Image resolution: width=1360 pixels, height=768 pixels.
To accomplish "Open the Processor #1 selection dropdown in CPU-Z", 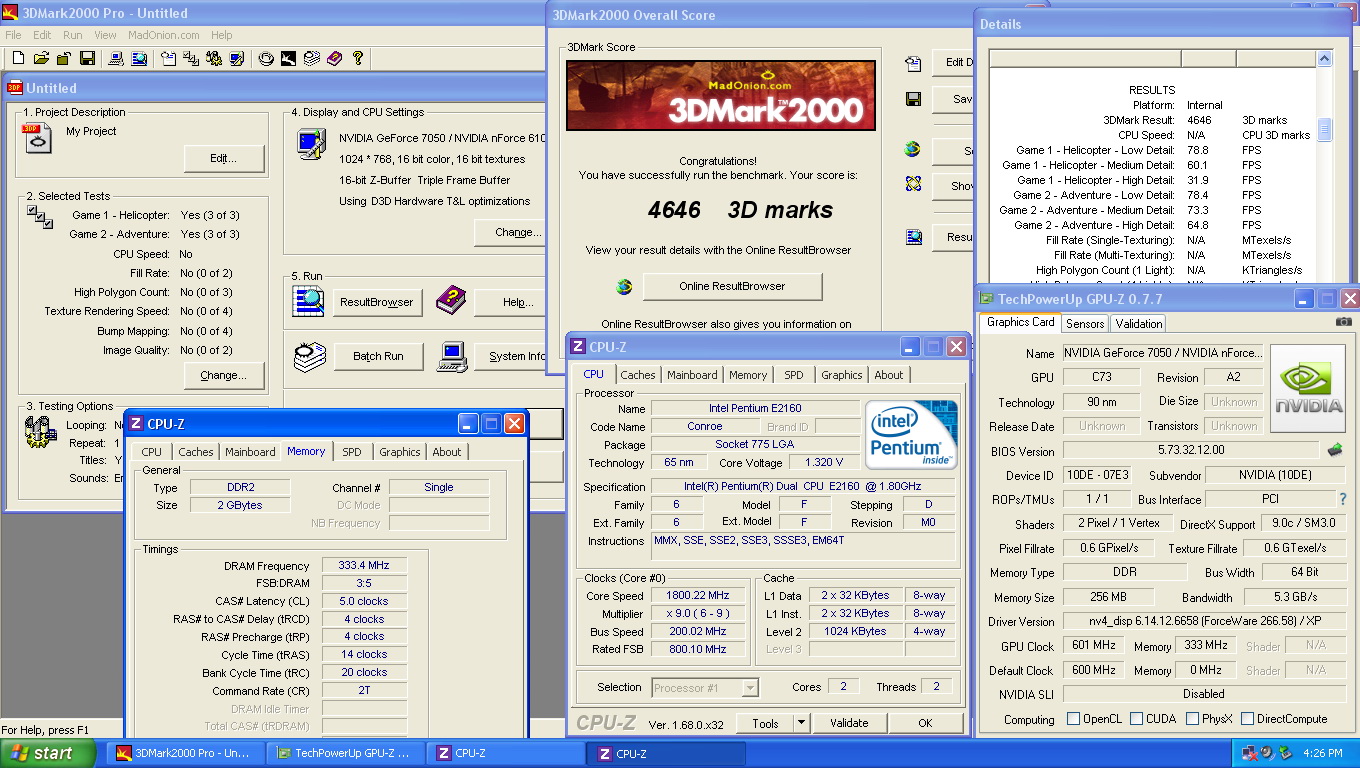I will [x=750, y=687].
